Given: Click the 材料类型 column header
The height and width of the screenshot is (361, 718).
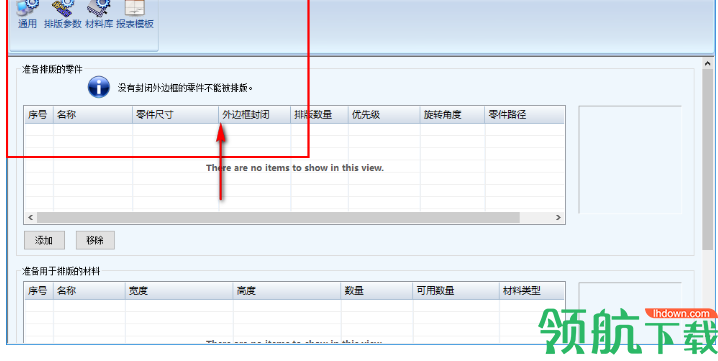Looking at the screenshot, I should pyautogui.click(x=532, y=291).
